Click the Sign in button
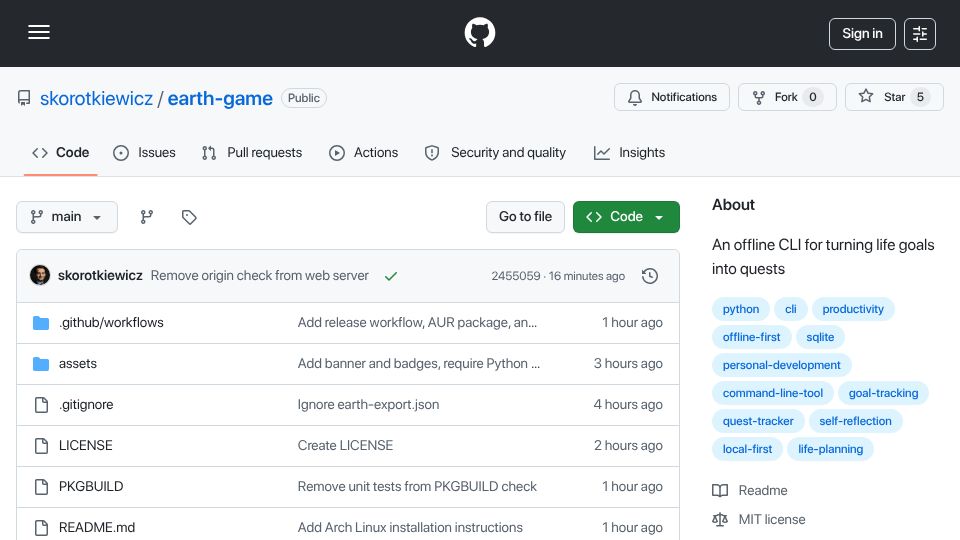This screenshot has height=540, width=960. 862,34
